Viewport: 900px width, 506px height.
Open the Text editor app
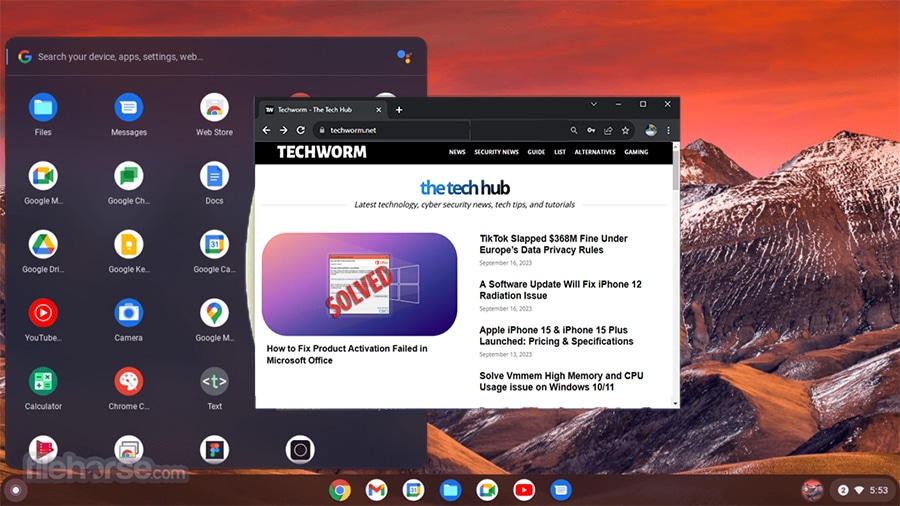pos(214,382)
